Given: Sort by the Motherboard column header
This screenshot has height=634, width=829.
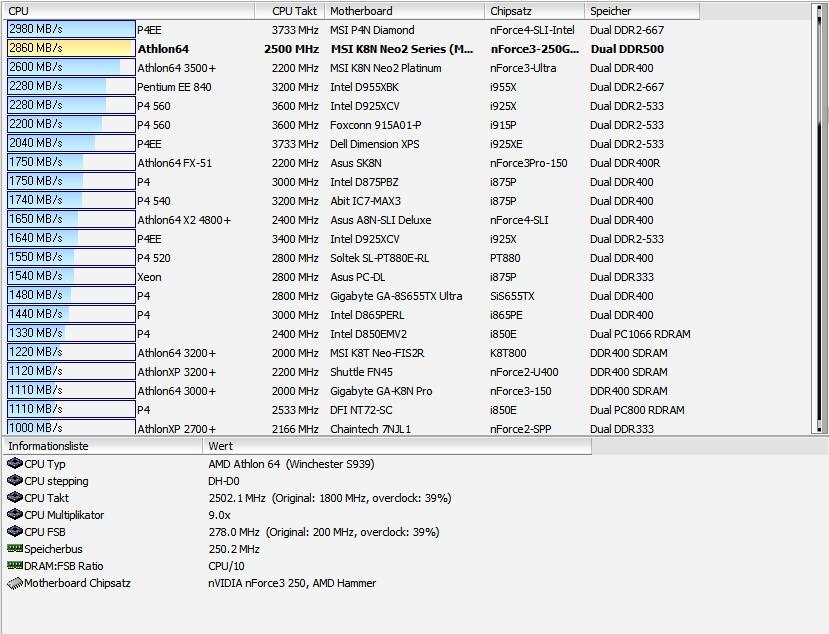Looking at the screenshot, I should tap(361, 11).
